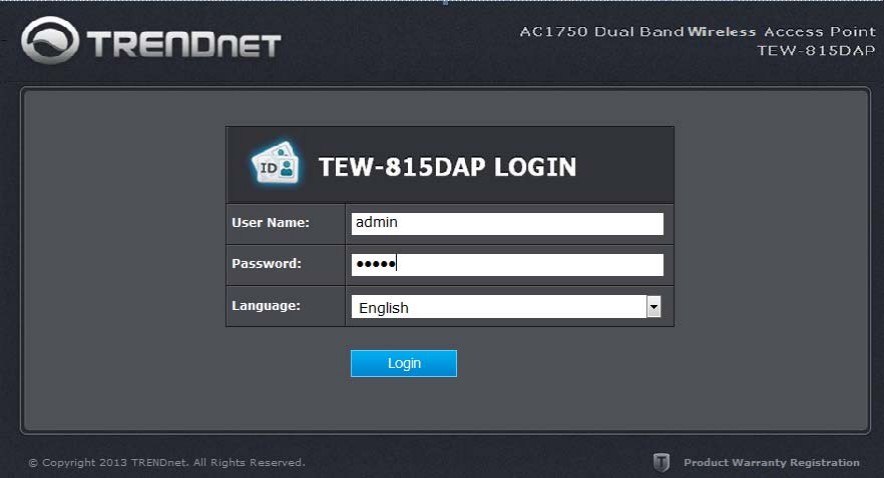Click the Copyright 2013 TRENDnet footer text
The width and height of the screenshot is (884, 478).
click(107, 462)
